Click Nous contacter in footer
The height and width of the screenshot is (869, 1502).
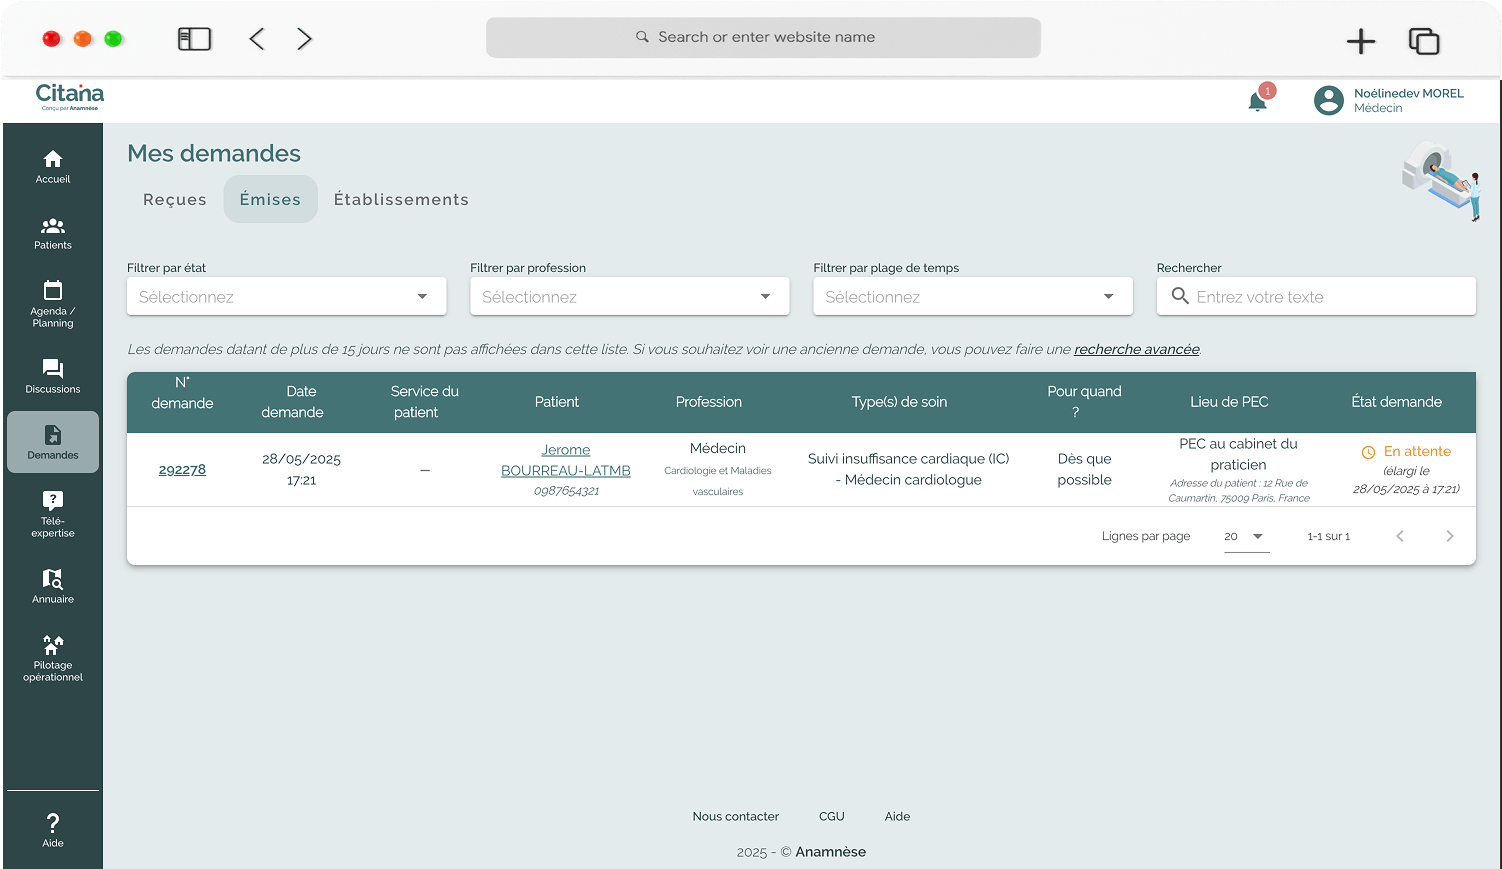point(736,816)
